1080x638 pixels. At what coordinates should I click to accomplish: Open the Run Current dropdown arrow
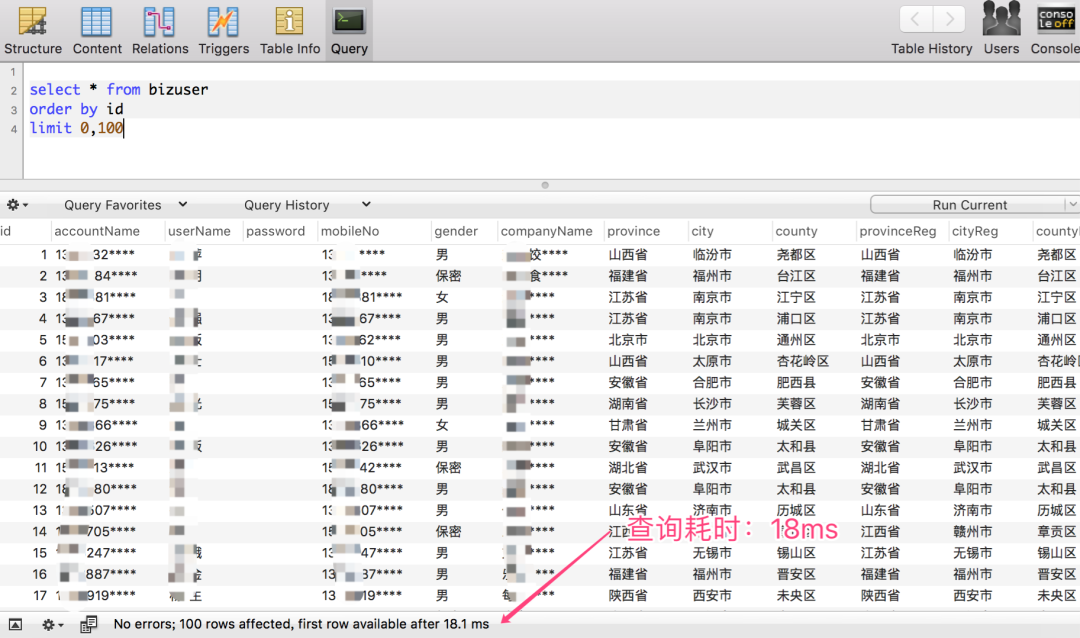[x=1073, y=205]
